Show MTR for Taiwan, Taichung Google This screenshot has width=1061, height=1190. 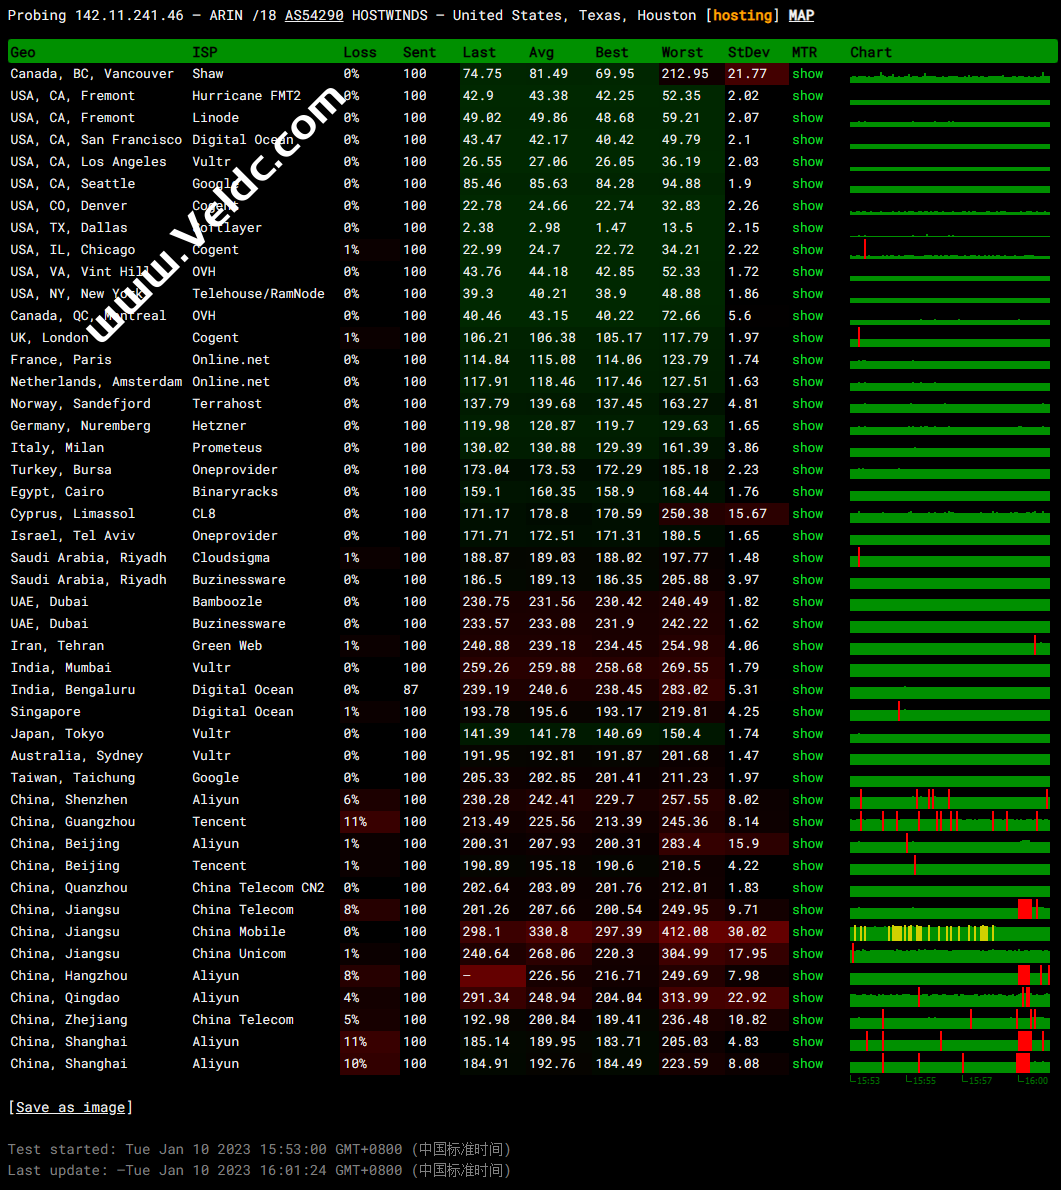tap(808, 778)
